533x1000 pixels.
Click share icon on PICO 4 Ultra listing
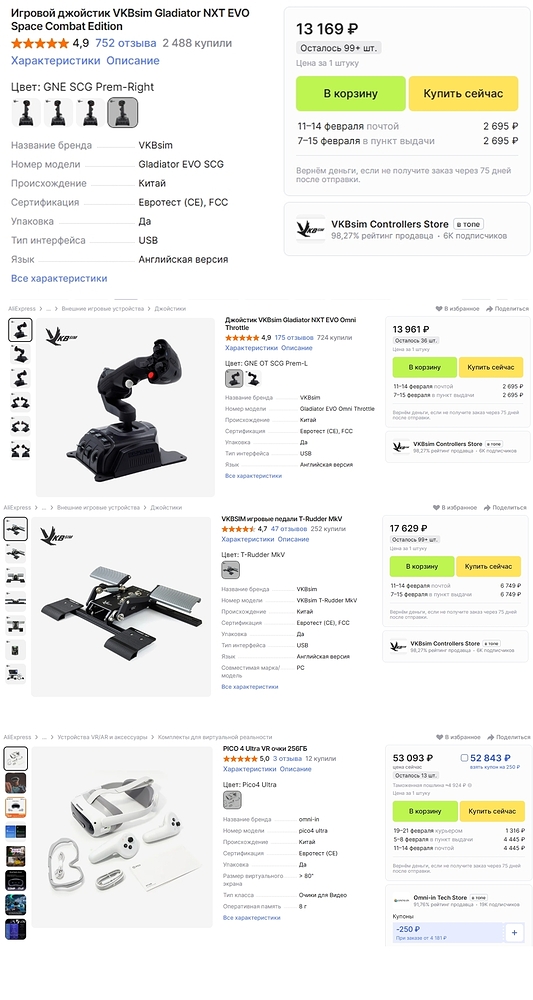(490, 737)
